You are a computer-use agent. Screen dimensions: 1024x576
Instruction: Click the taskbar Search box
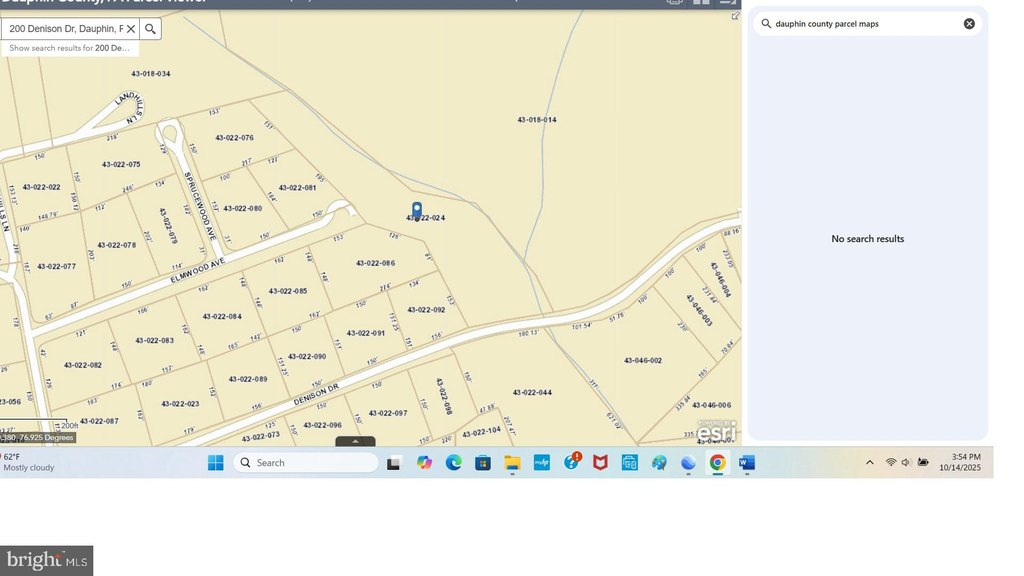pyautogui.click(x=306, y=462)
